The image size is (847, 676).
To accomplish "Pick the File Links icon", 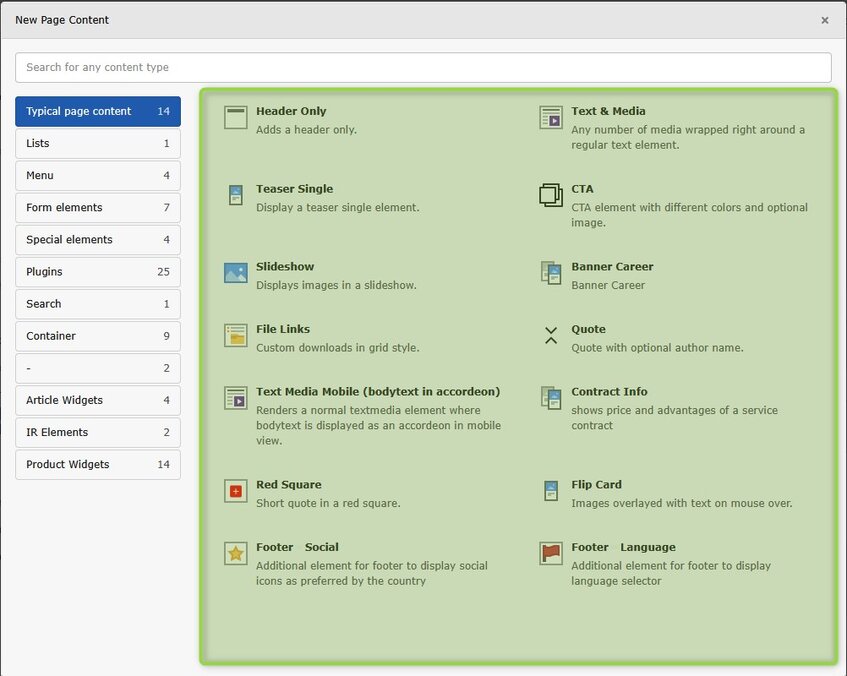I will [x=235, y=335].
